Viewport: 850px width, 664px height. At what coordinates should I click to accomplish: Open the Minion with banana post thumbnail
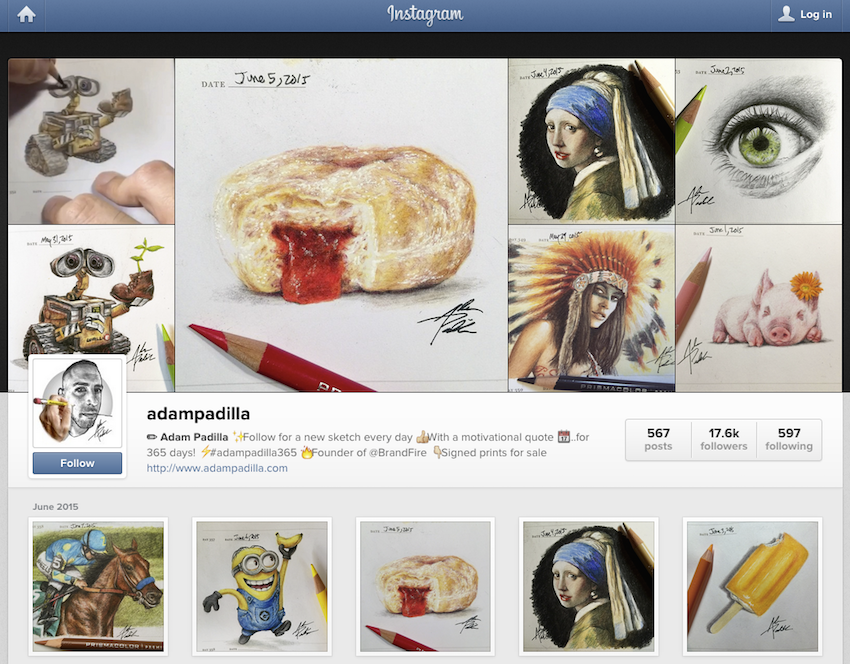(262, 586)
